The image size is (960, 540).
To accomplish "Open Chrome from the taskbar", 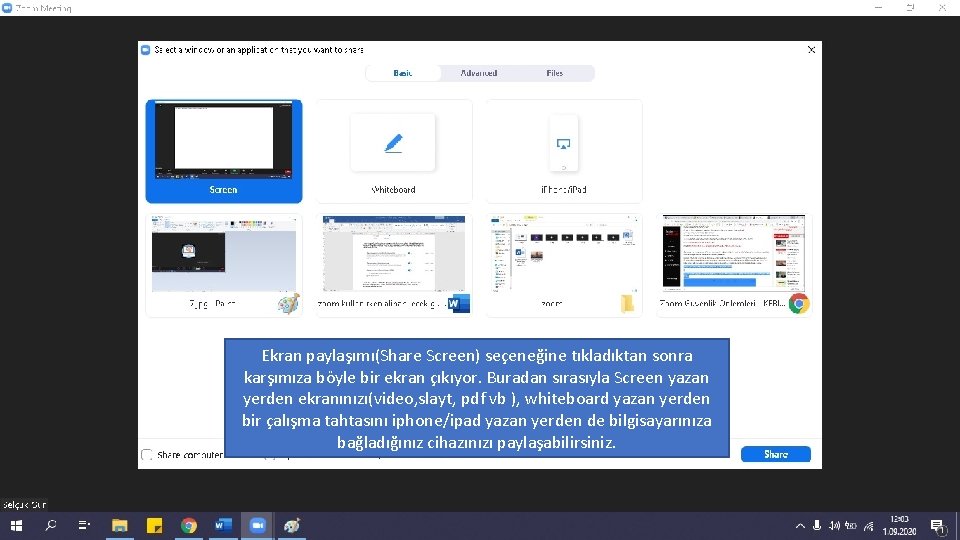I will tap(189, 525).
